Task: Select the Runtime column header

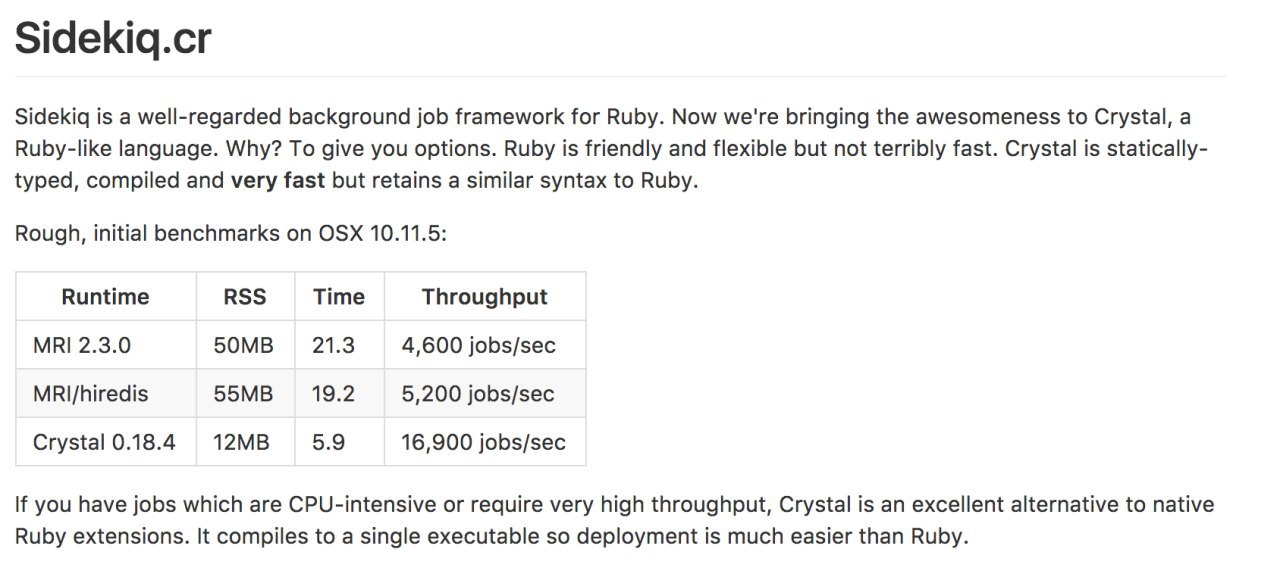Action: tap(105, 297)
